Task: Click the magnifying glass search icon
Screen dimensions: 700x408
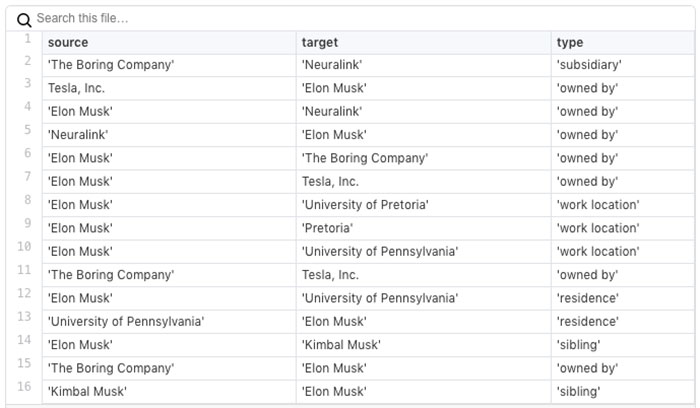Action: coord(24,19)
